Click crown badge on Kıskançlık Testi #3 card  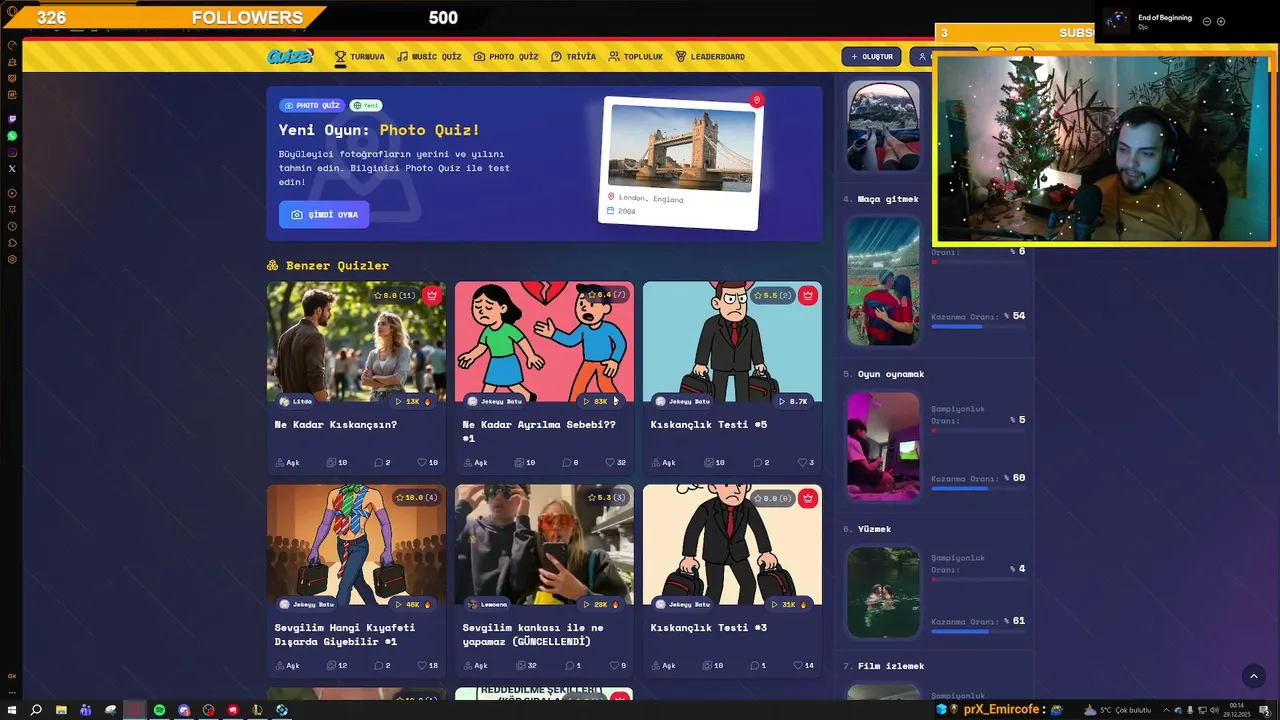[x=807, y=498]
